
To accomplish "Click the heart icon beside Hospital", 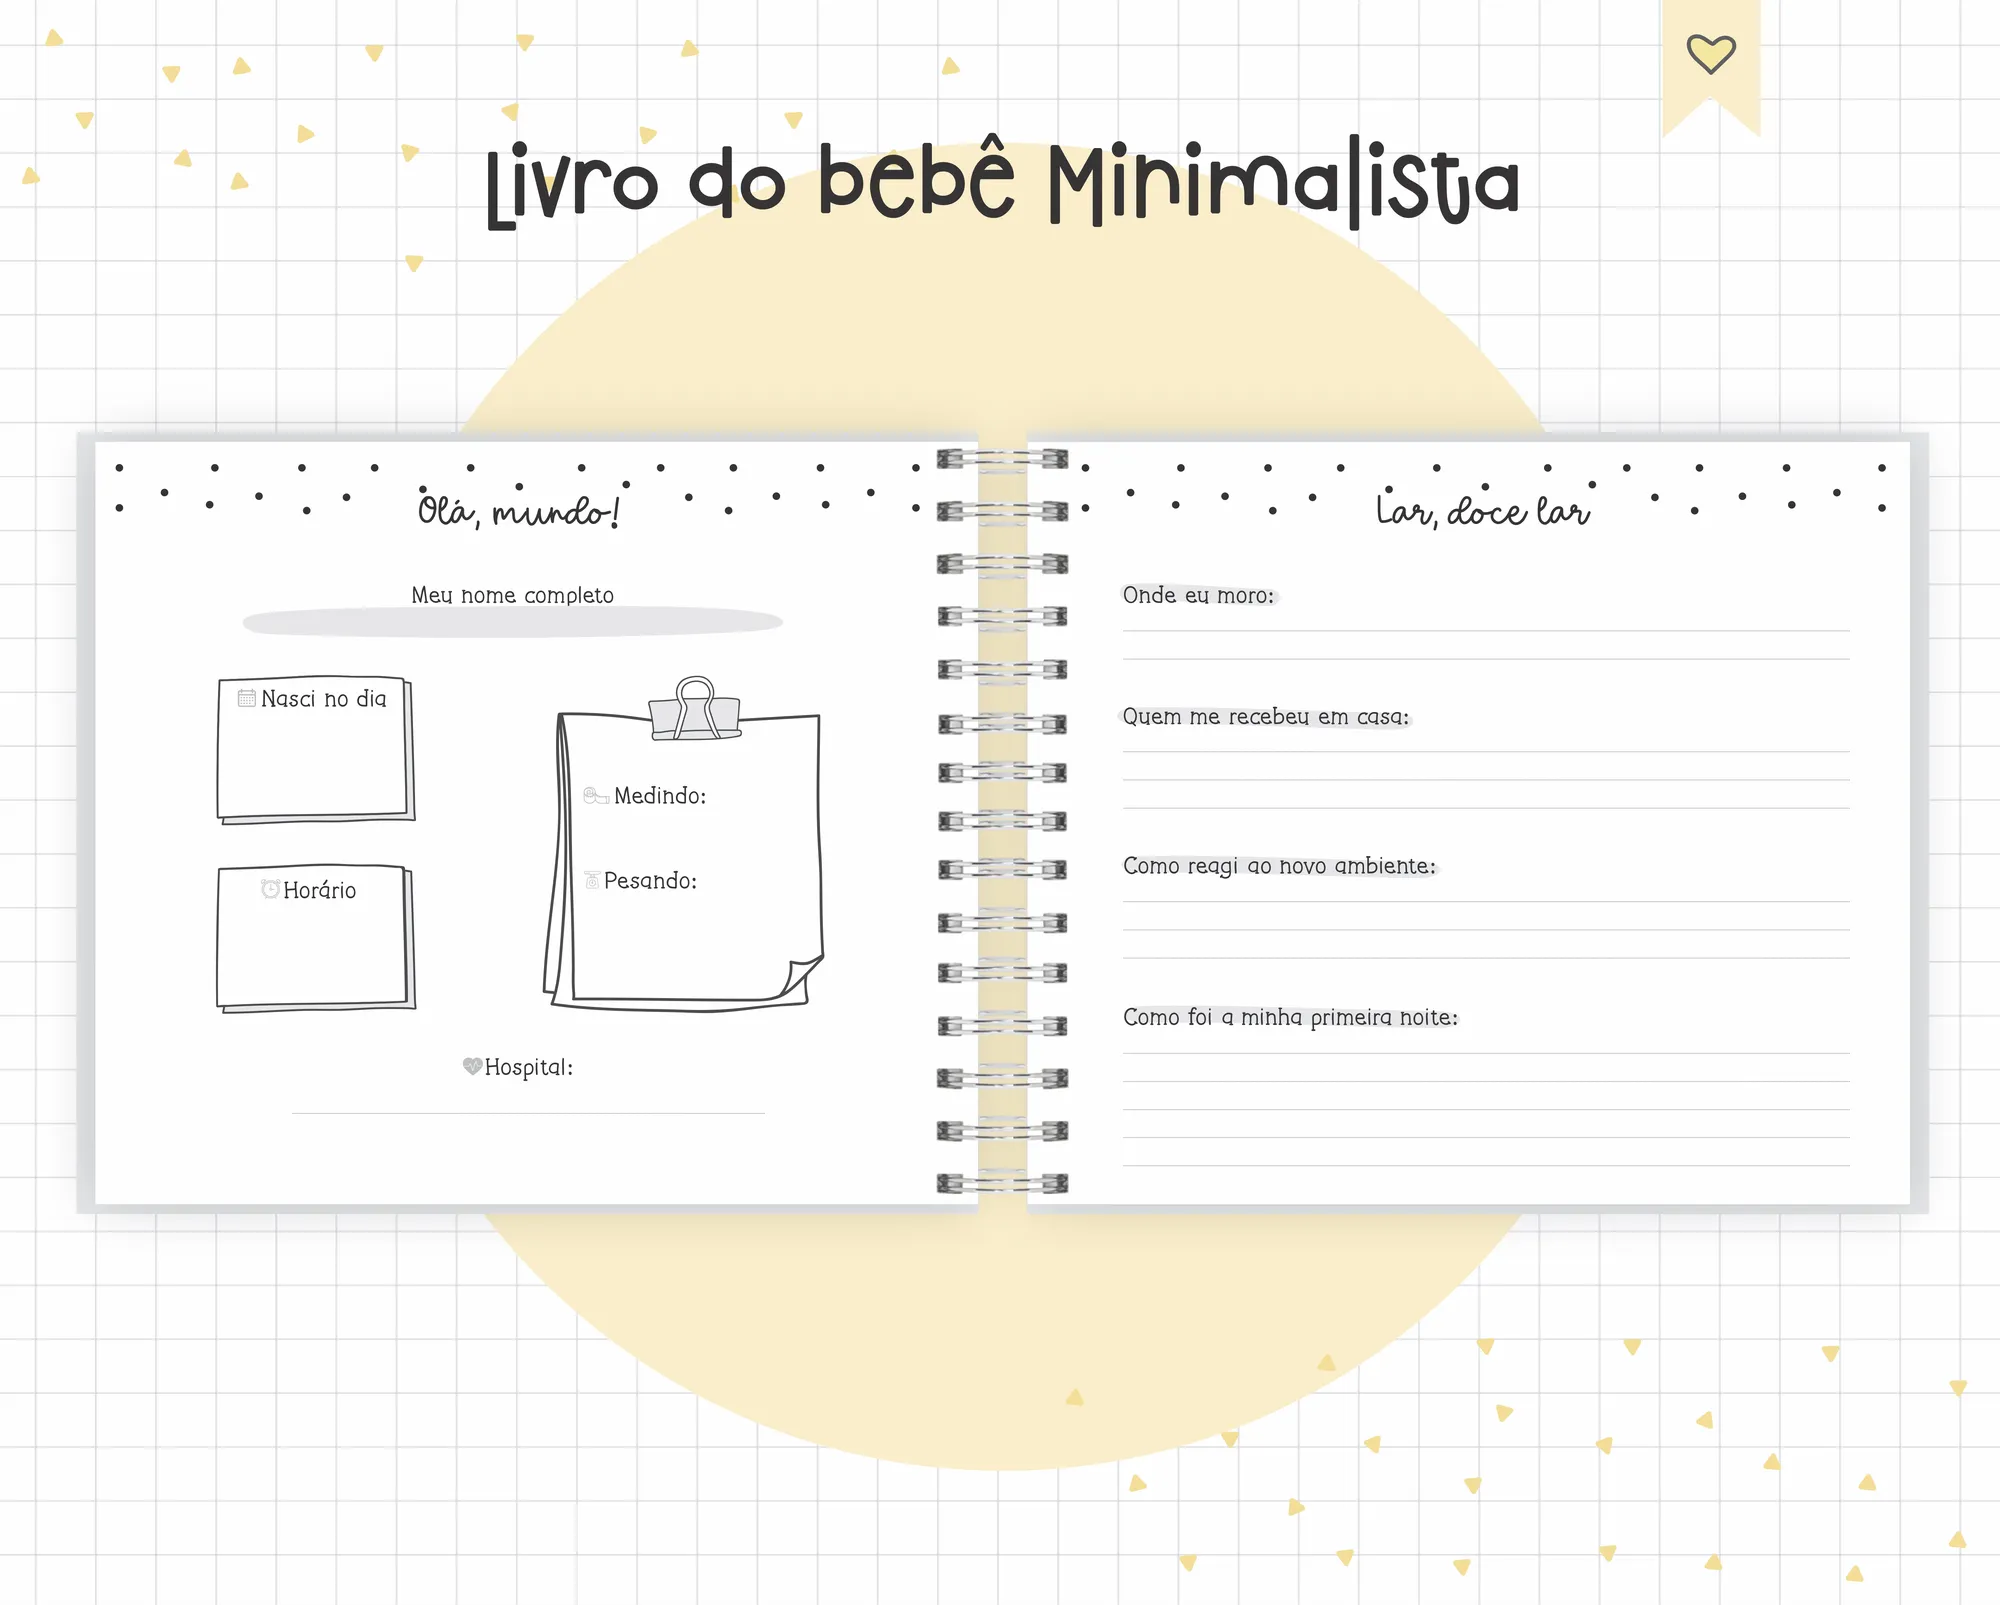I will click(472, 1066).
